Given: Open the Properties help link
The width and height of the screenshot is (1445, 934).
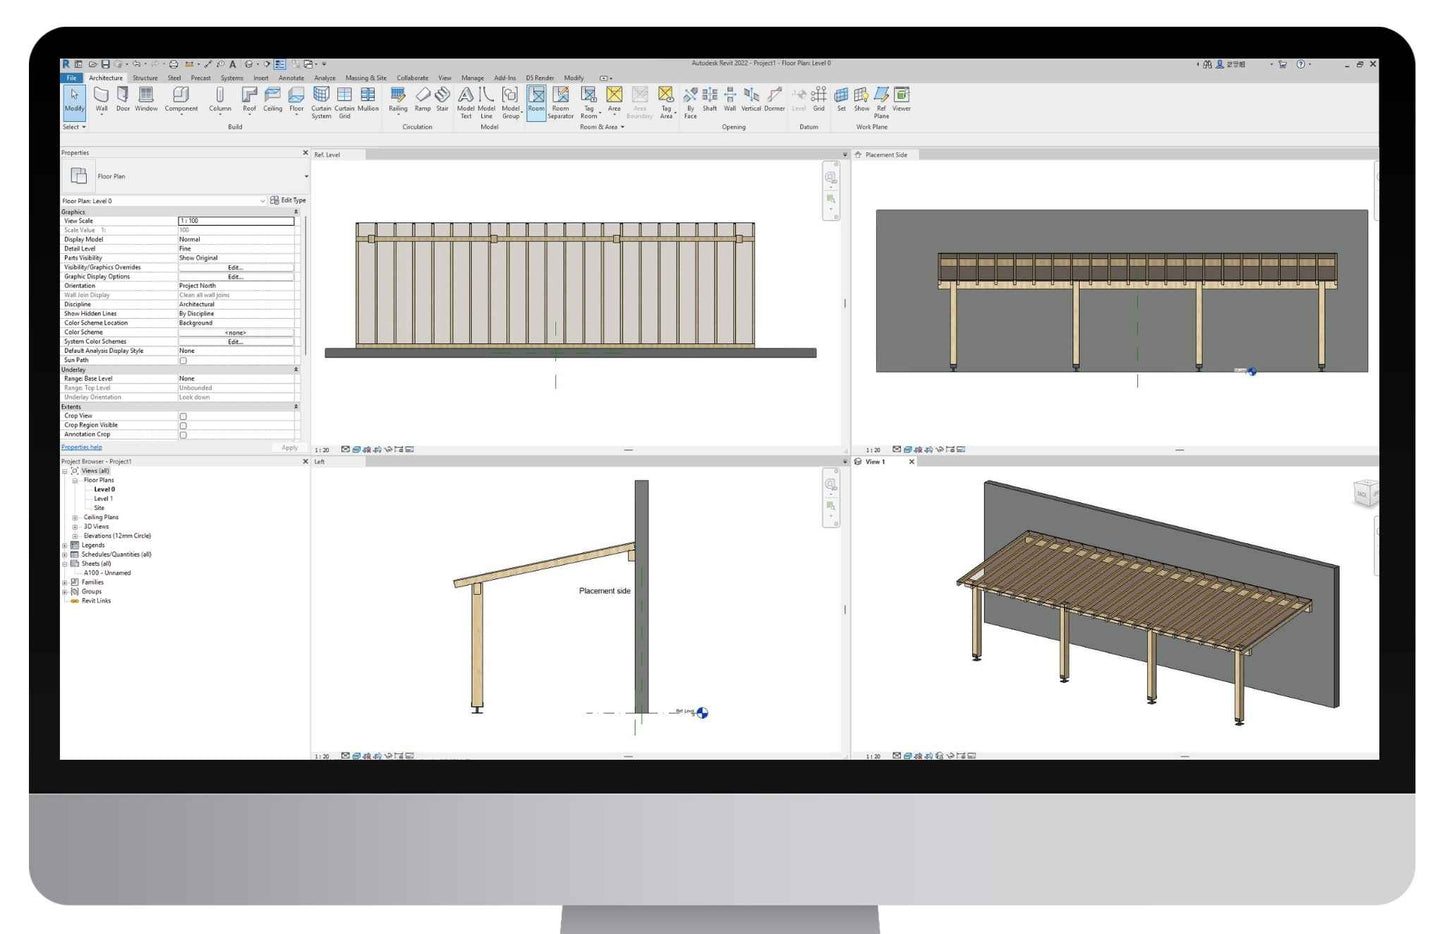Looking at the screenshot, I should coord(82,447).
